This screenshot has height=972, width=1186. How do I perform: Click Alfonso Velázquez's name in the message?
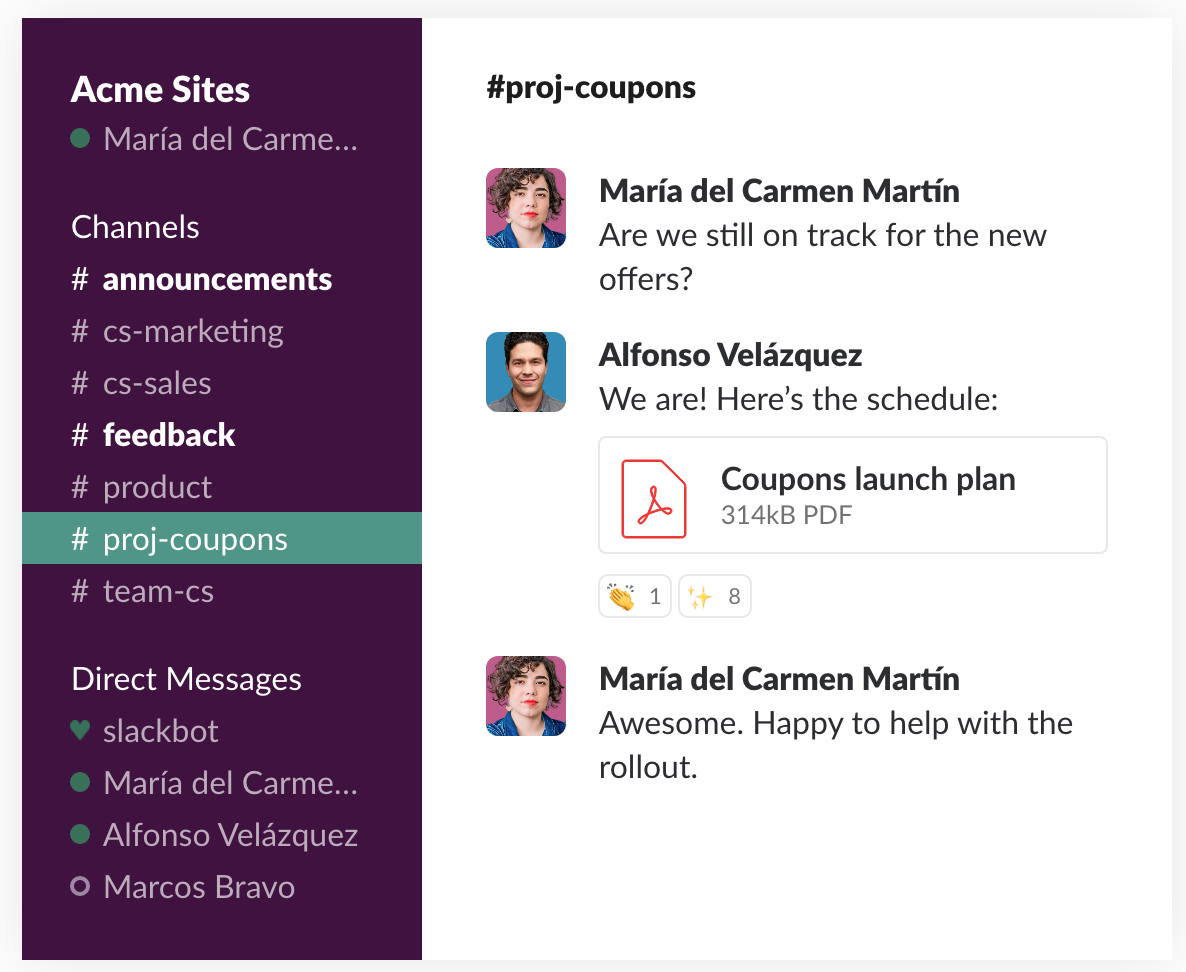730,355
